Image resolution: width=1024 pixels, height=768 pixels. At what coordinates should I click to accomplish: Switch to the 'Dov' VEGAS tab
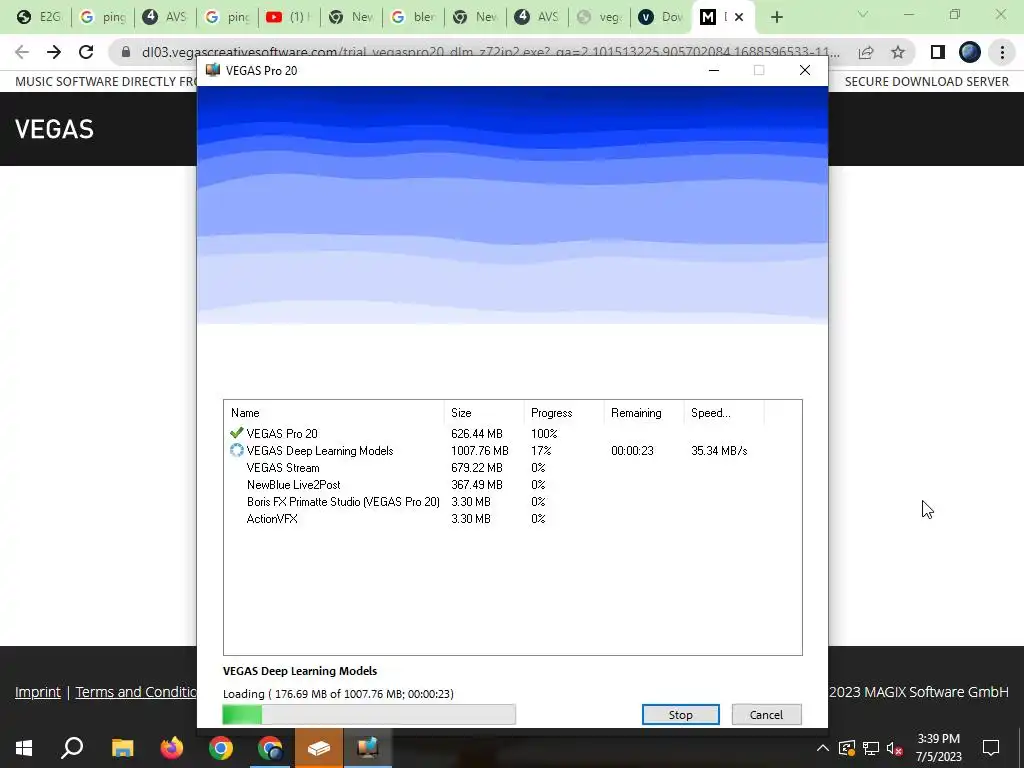coord(662,17)
